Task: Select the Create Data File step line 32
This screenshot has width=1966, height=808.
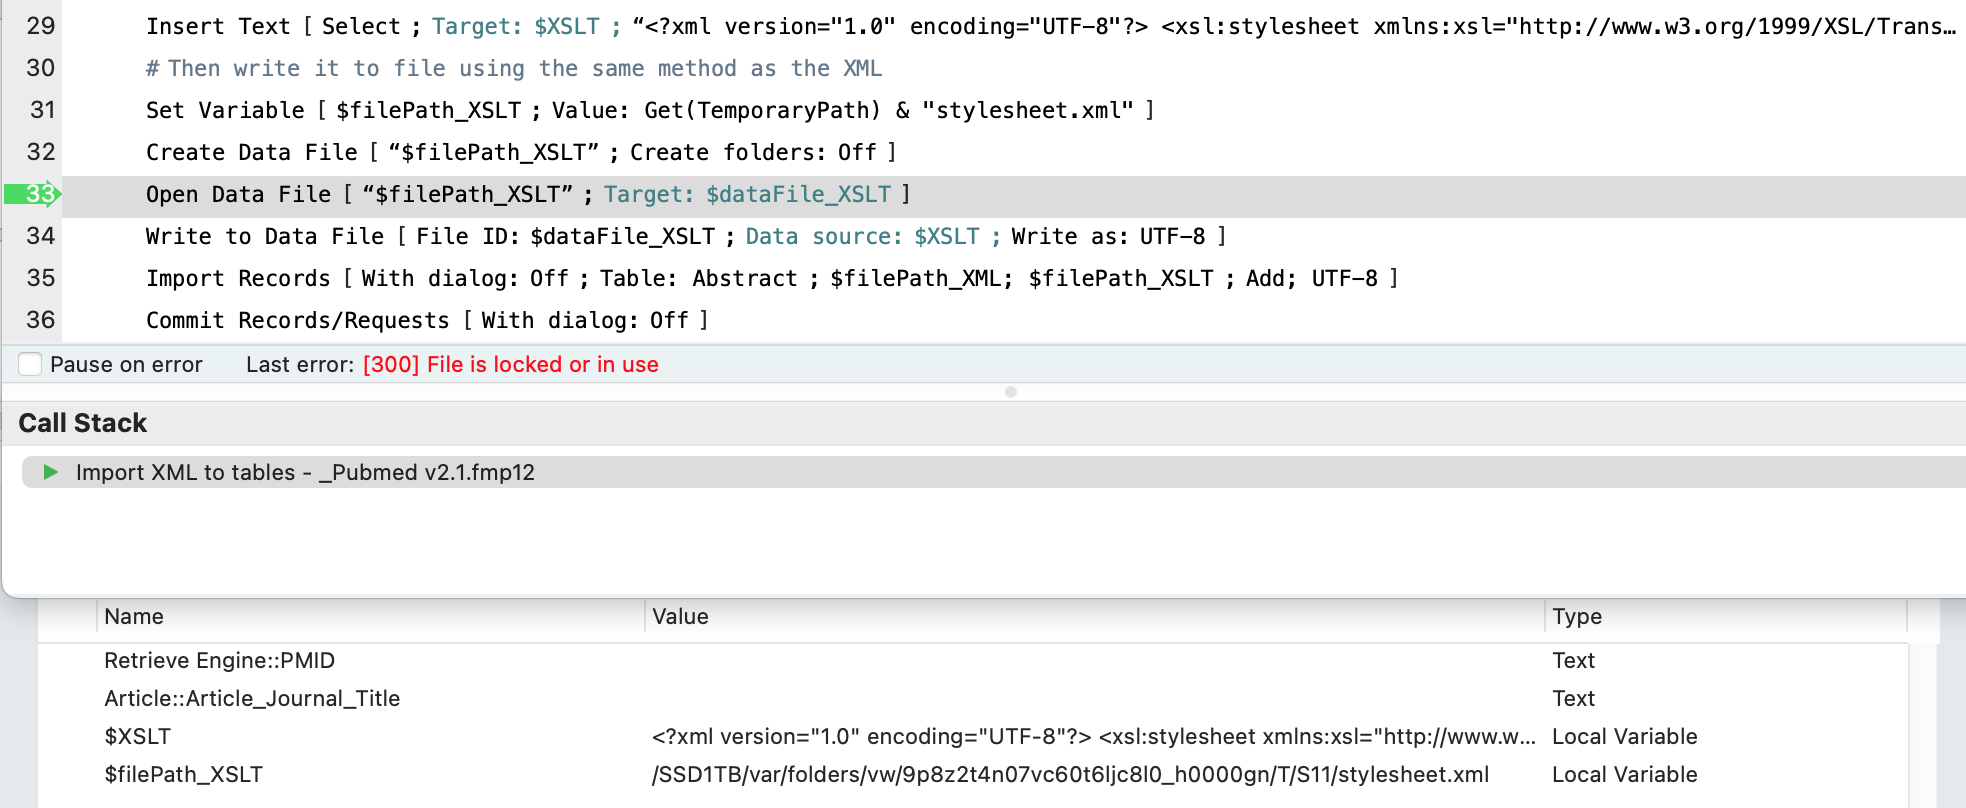Action: click(1013, 152)
